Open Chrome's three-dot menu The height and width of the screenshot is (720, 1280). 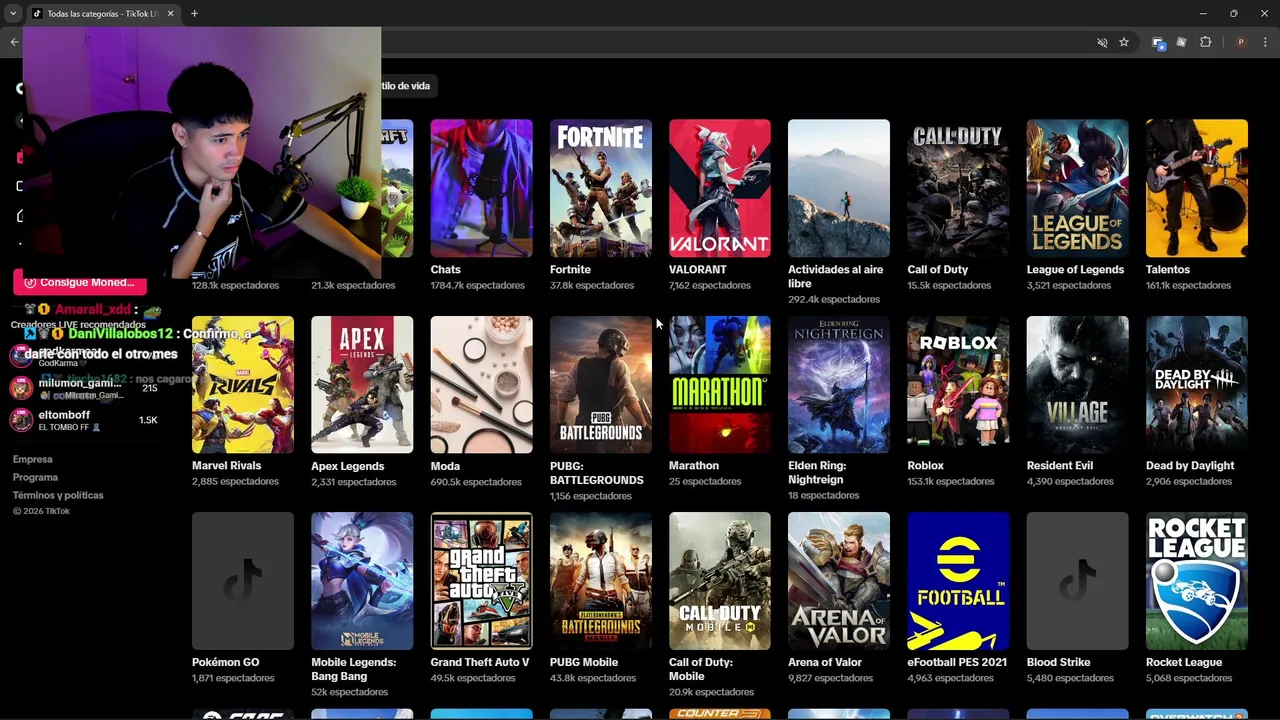[x=1266, y=42]
